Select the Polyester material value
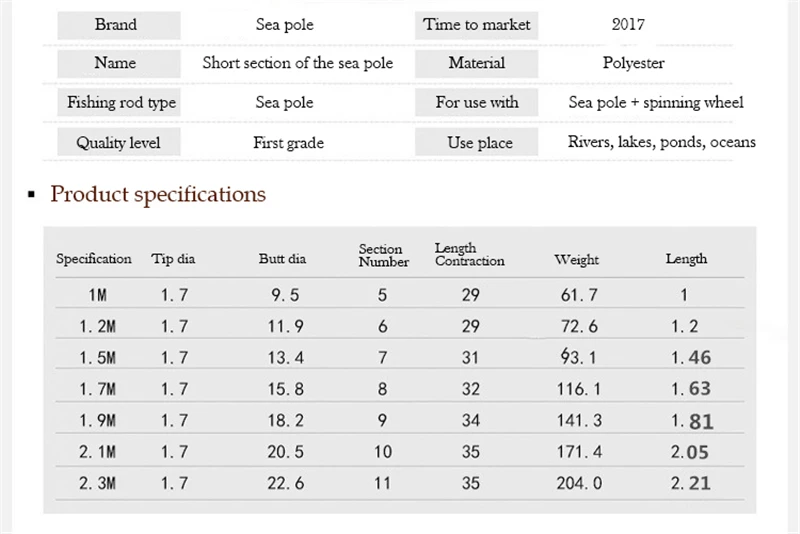 pos(633,63)
